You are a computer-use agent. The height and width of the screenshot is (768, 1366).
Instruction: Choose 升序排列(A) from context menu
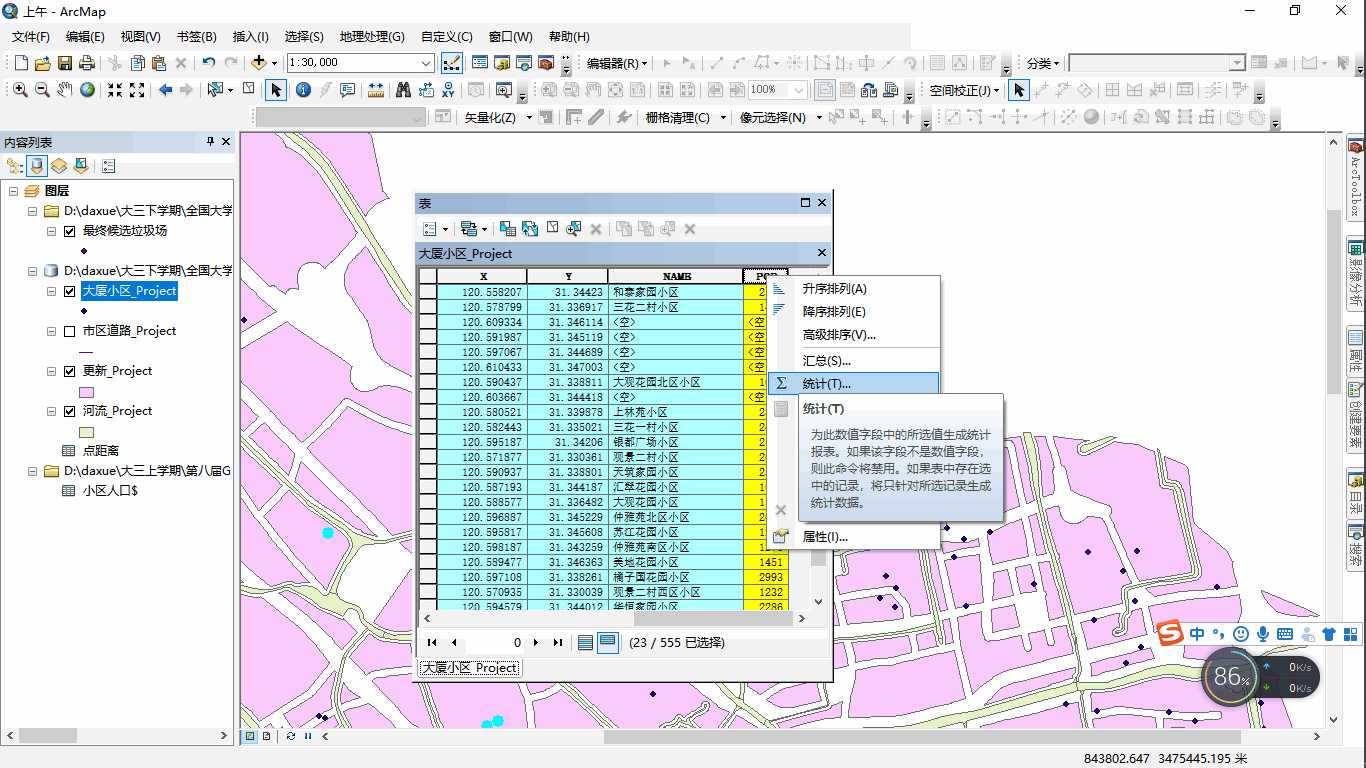tap(855, 288)
